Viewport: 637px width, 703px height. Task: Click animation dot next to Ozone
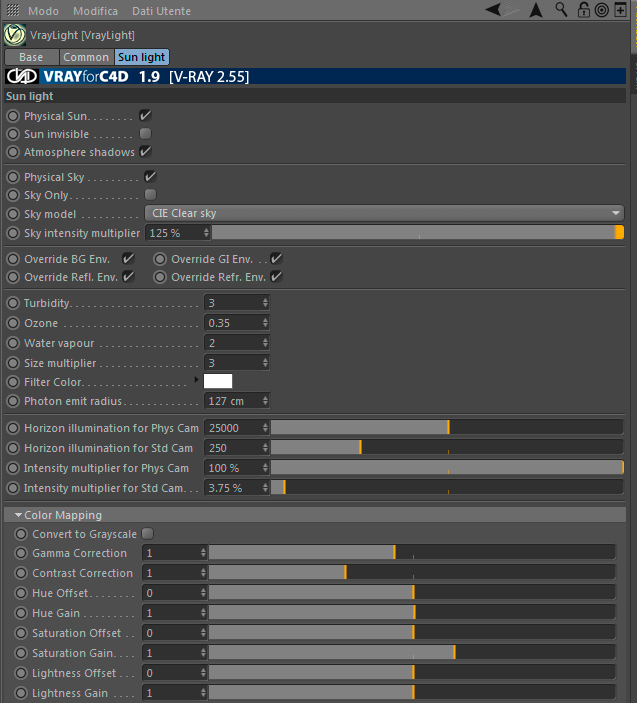(13, 323)
